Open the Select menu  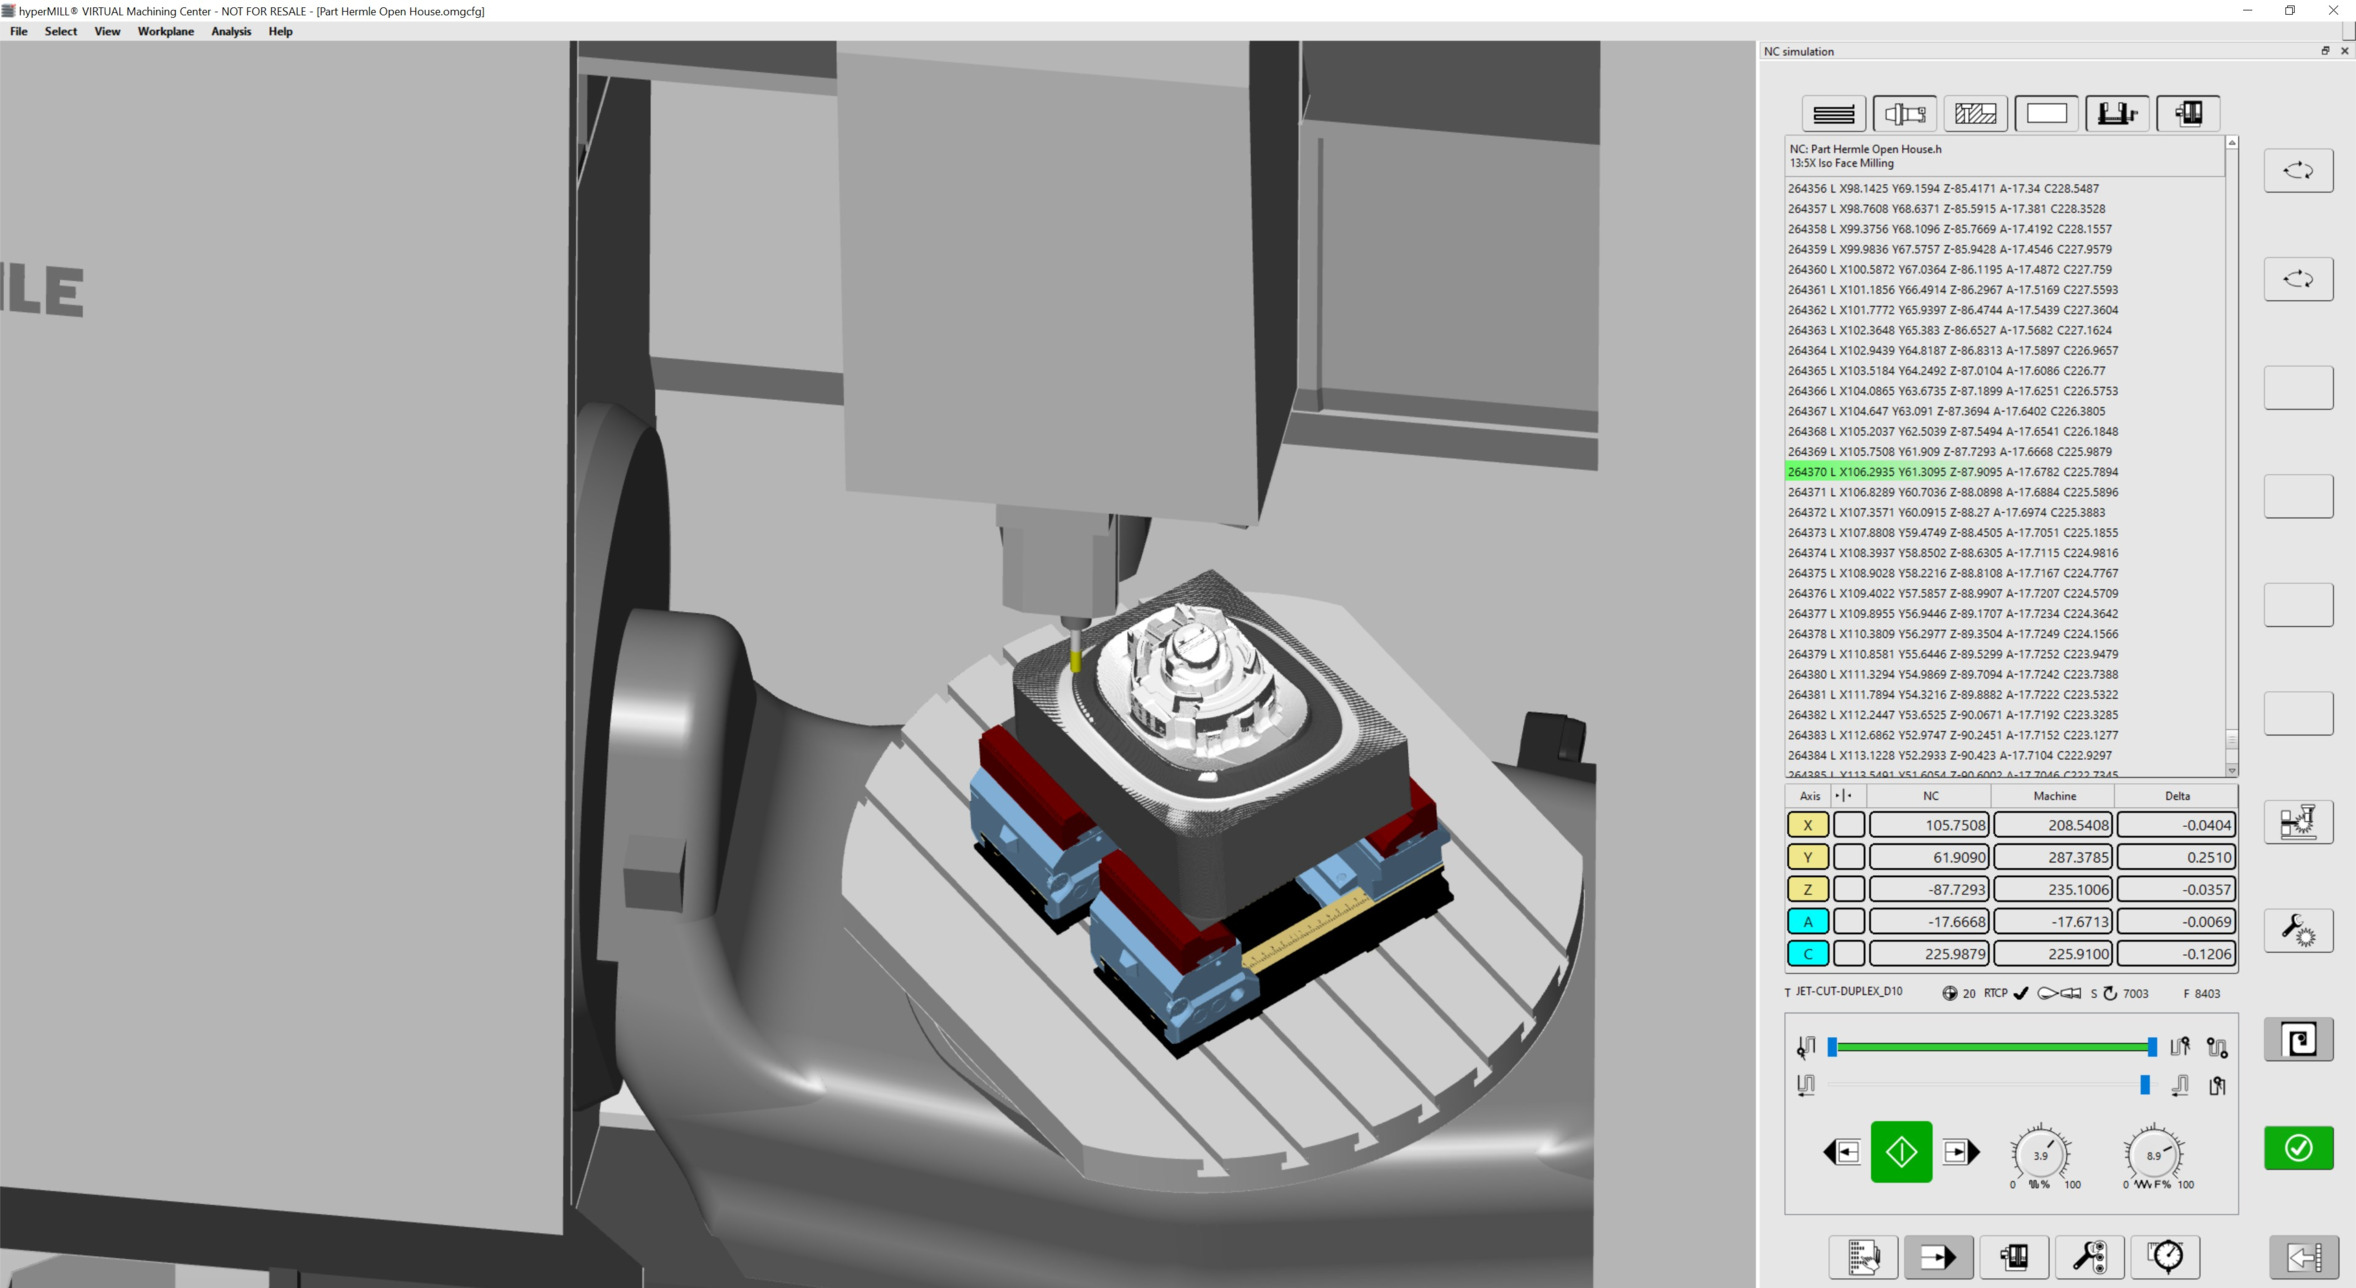(x=61, y=31)
